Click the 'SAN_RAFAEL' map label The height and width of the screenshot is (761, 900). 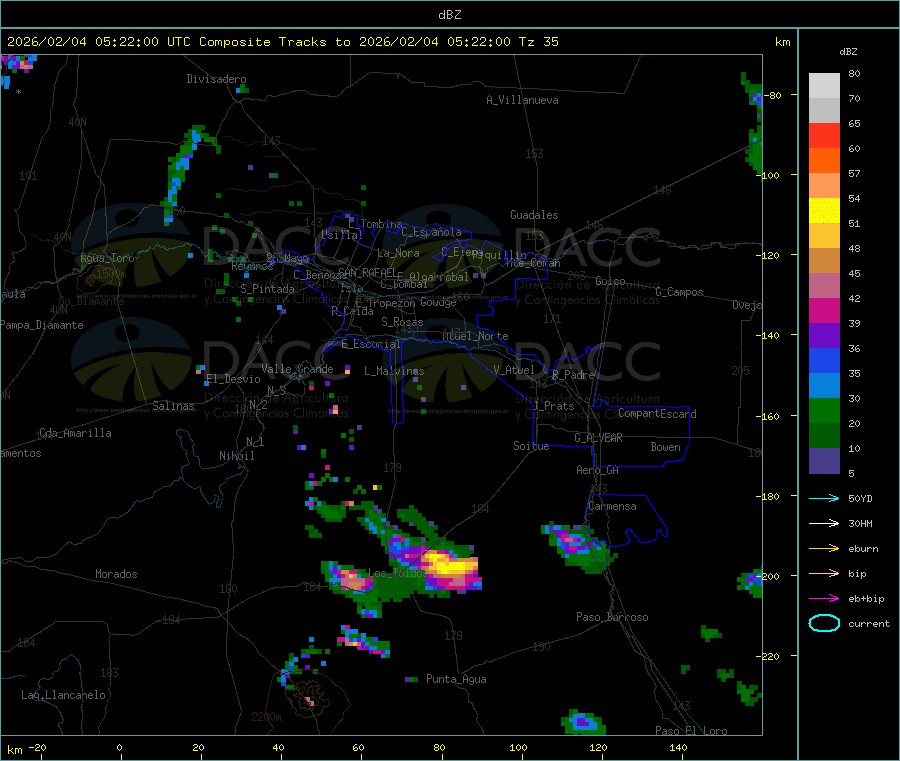coord(366,272)
